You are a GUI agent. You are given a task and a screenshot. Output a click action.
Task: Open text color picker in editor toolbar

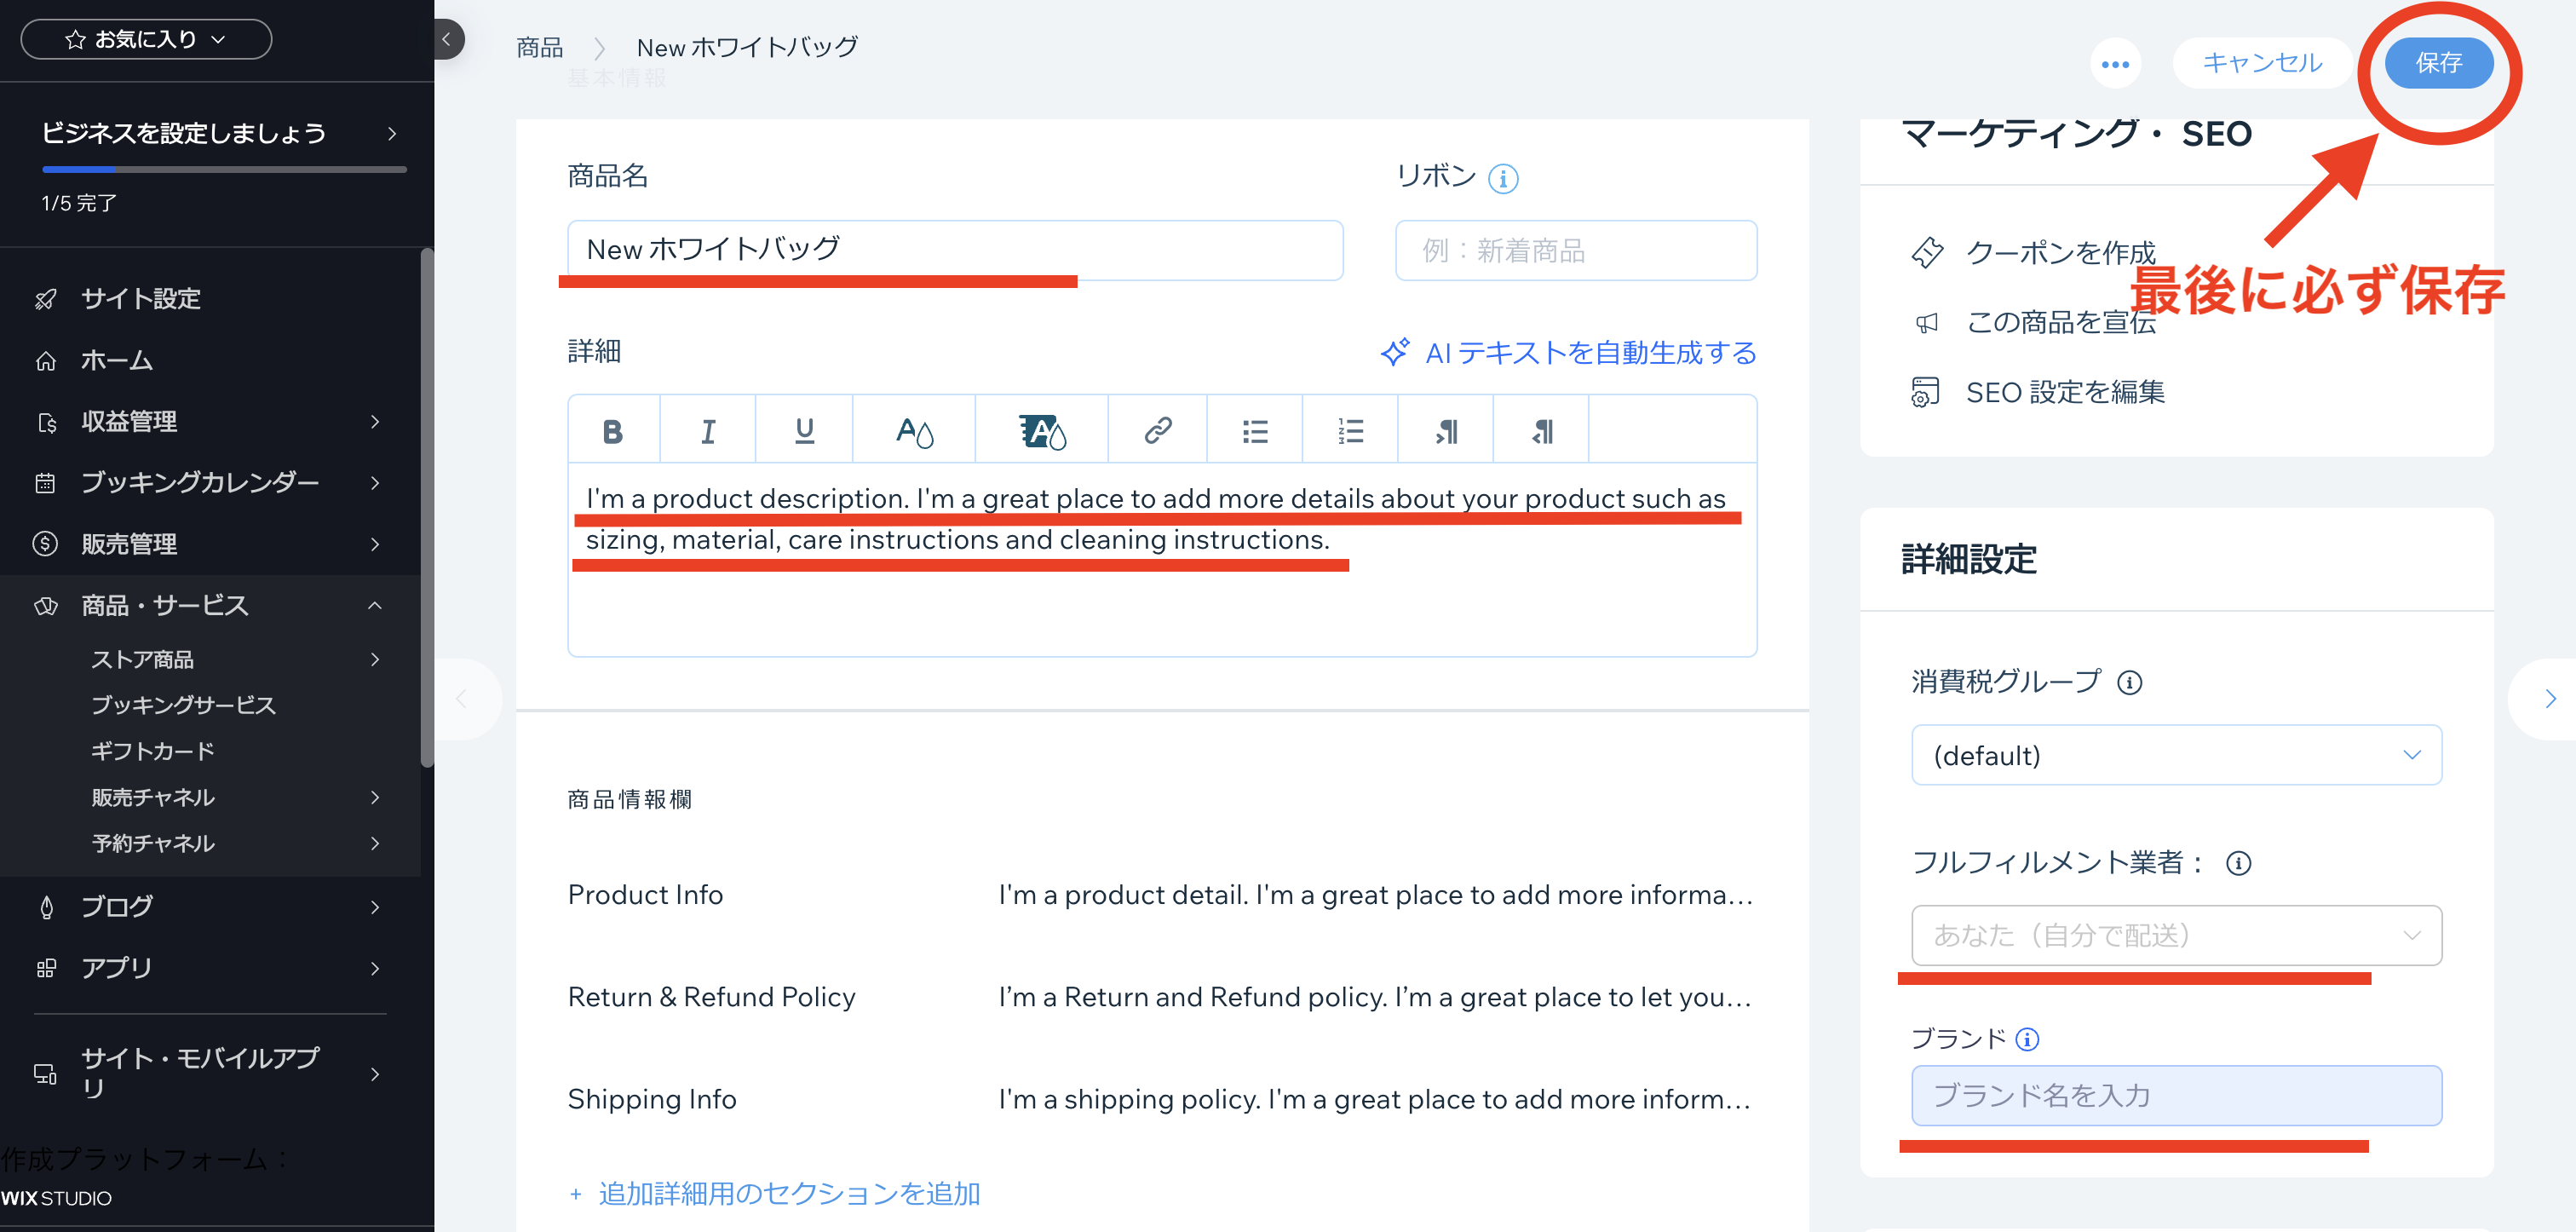click(x=914, y=431)
